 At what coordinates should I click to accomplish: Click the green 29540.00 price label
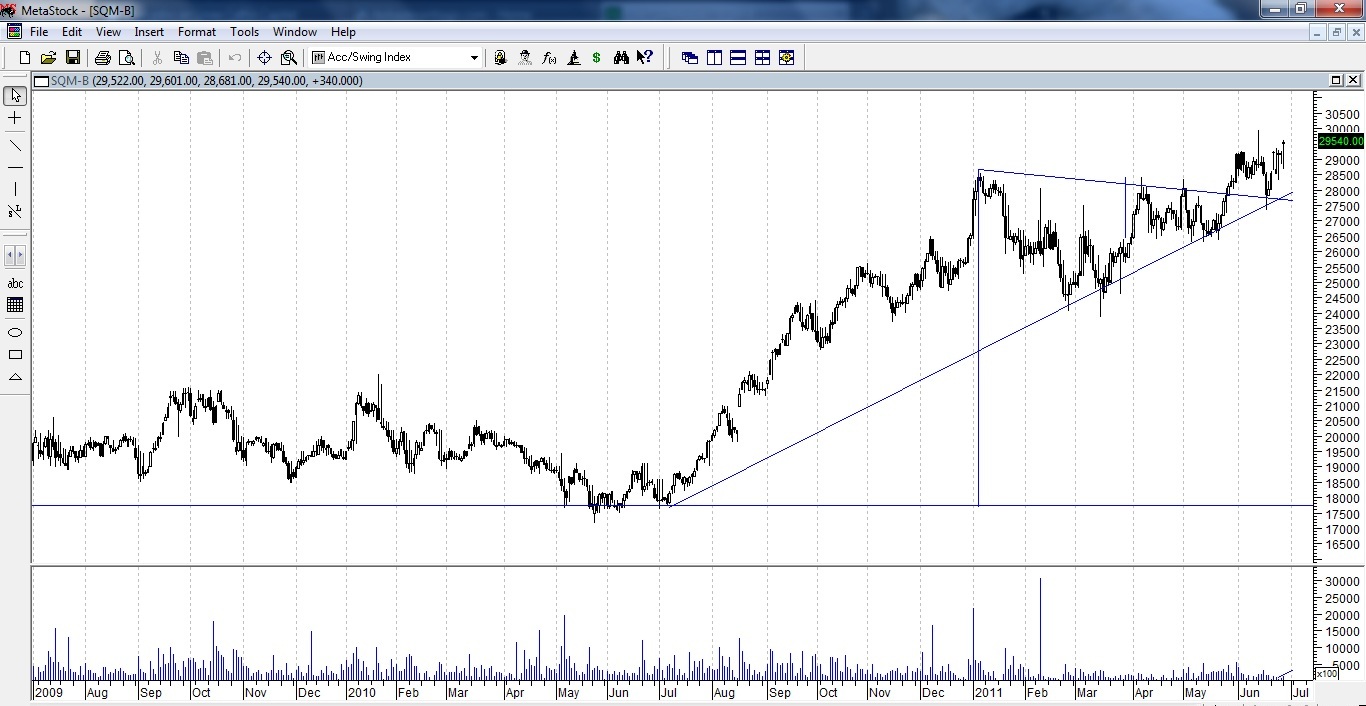click(1340, 142)
